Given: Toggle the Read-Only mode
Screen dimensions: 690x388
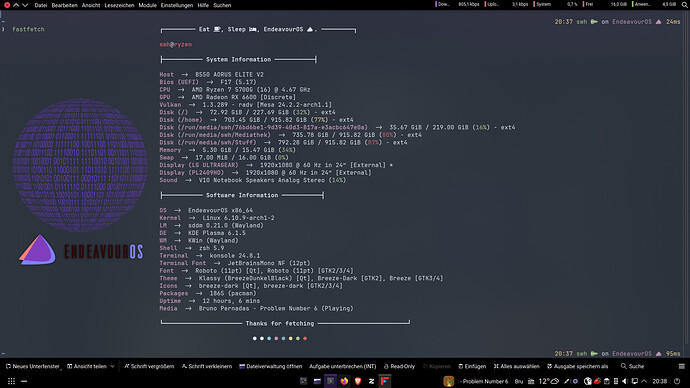Looking at the screenshot, I should (399, 366).
